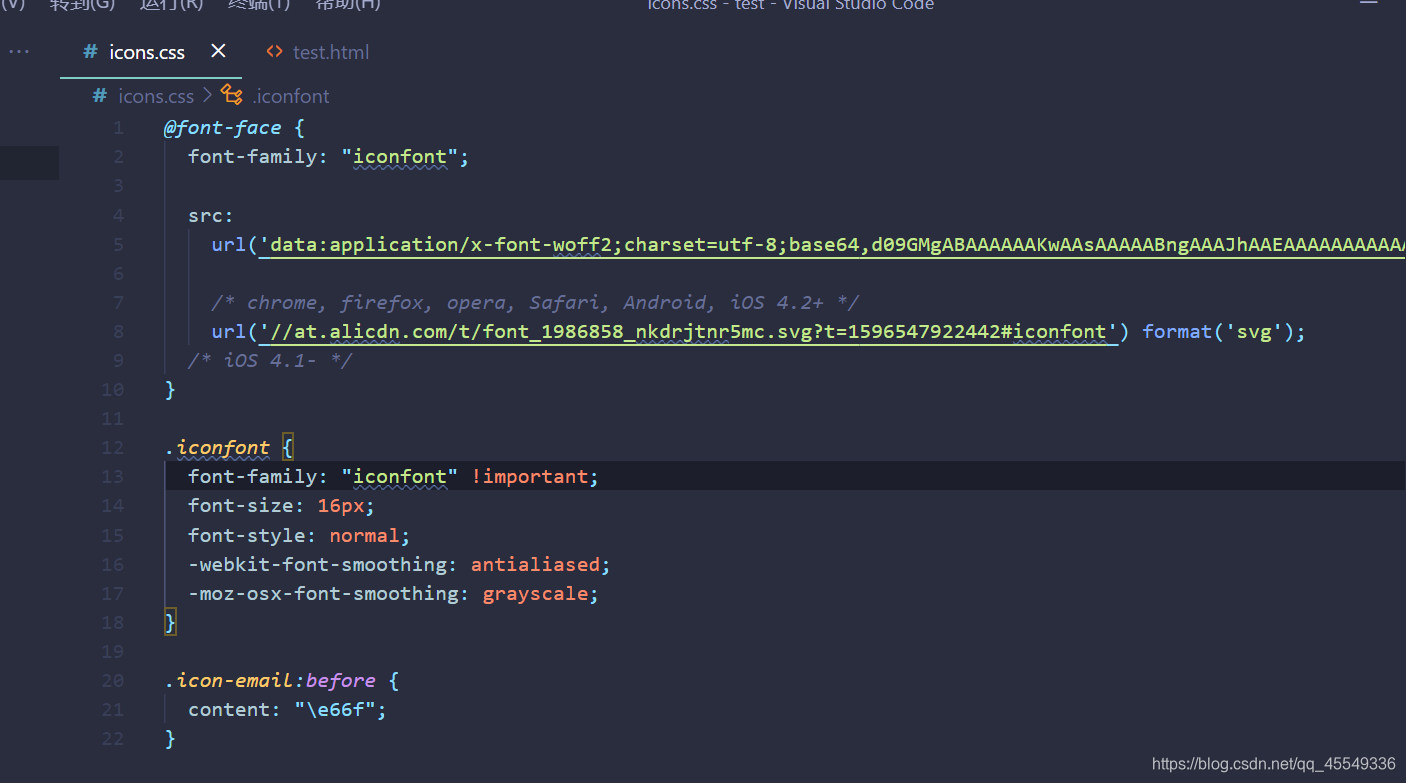Open the sidebar ellipsis more actions menu

(x=19, y=52)
